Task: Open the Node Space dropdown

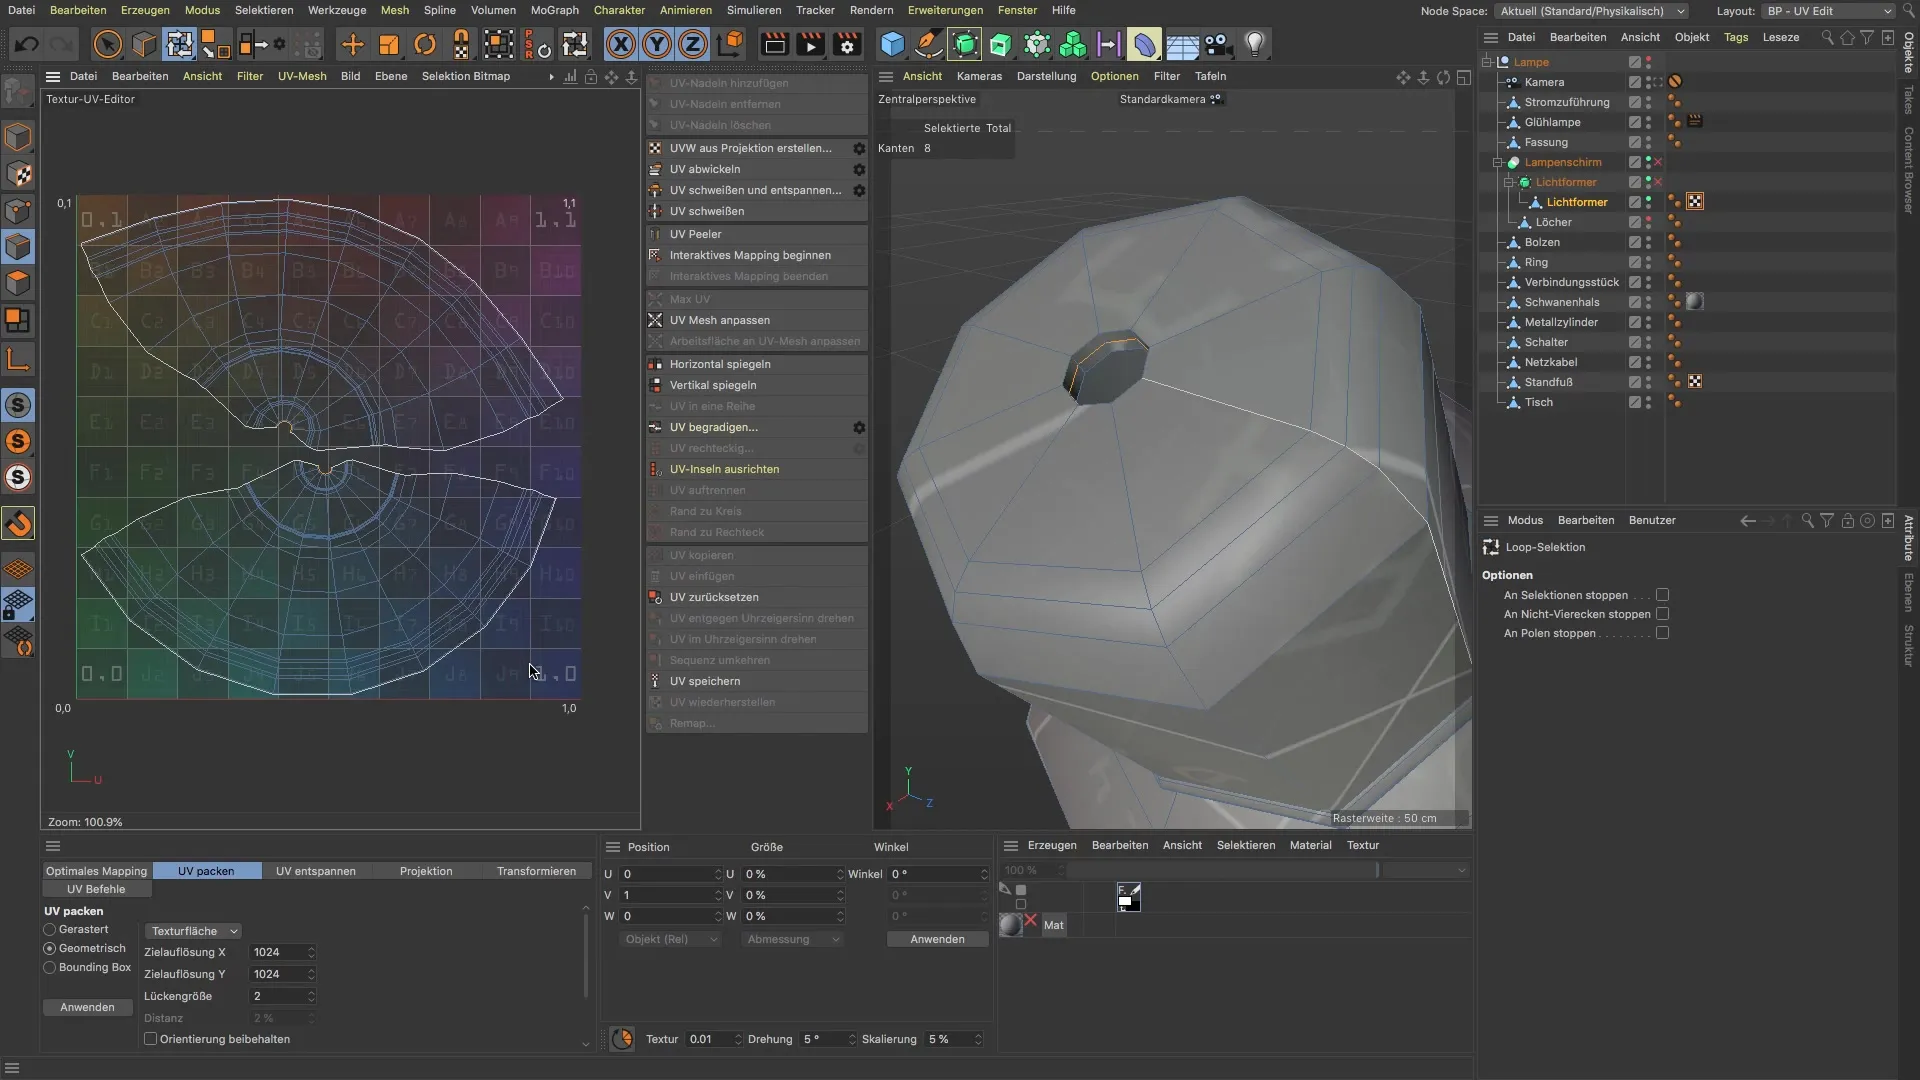Action: coord(1591,11)
